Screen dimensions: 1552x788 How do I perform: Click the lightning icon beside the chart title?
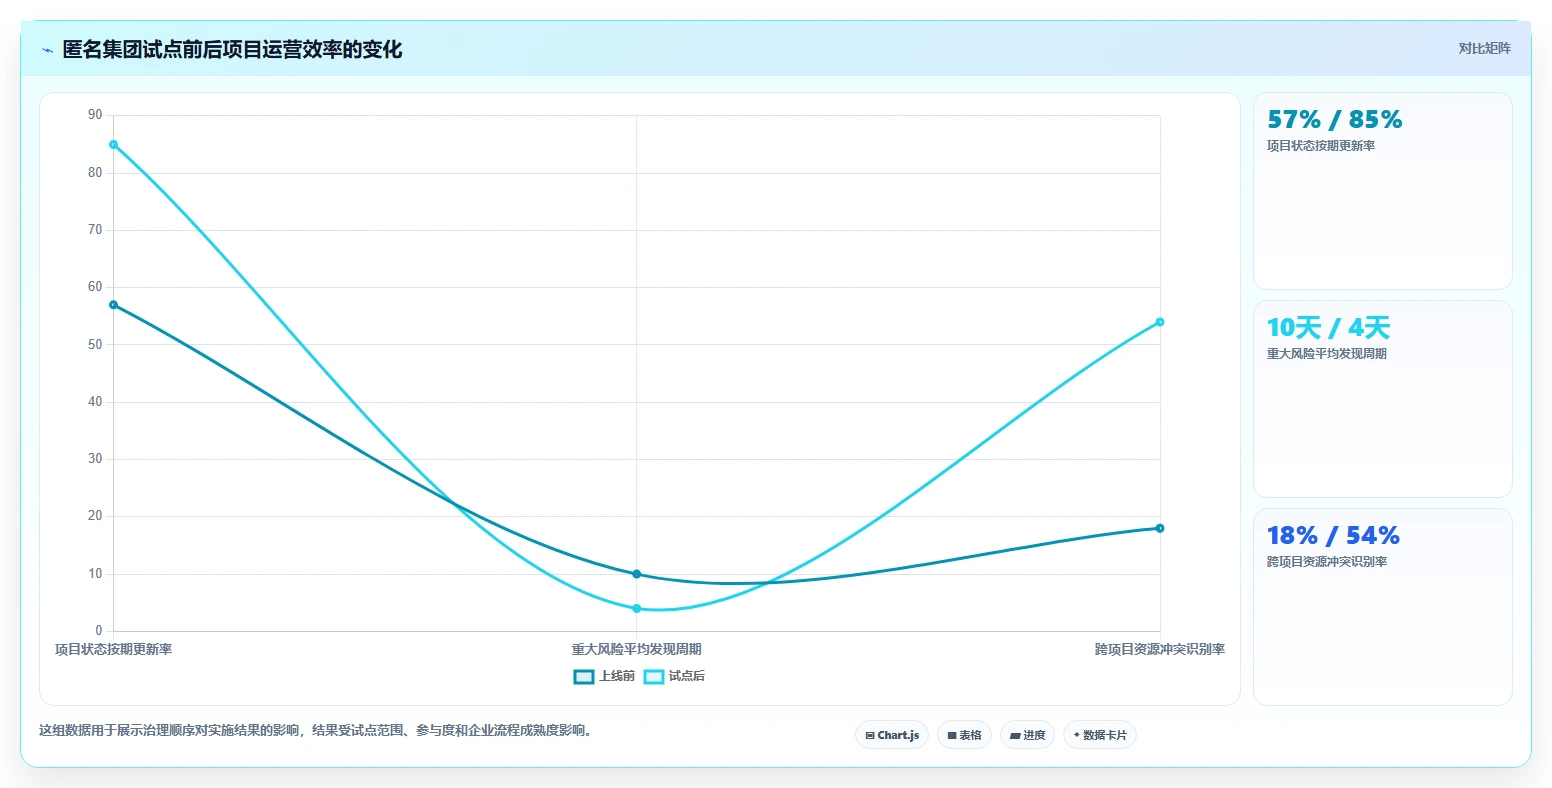47,50
